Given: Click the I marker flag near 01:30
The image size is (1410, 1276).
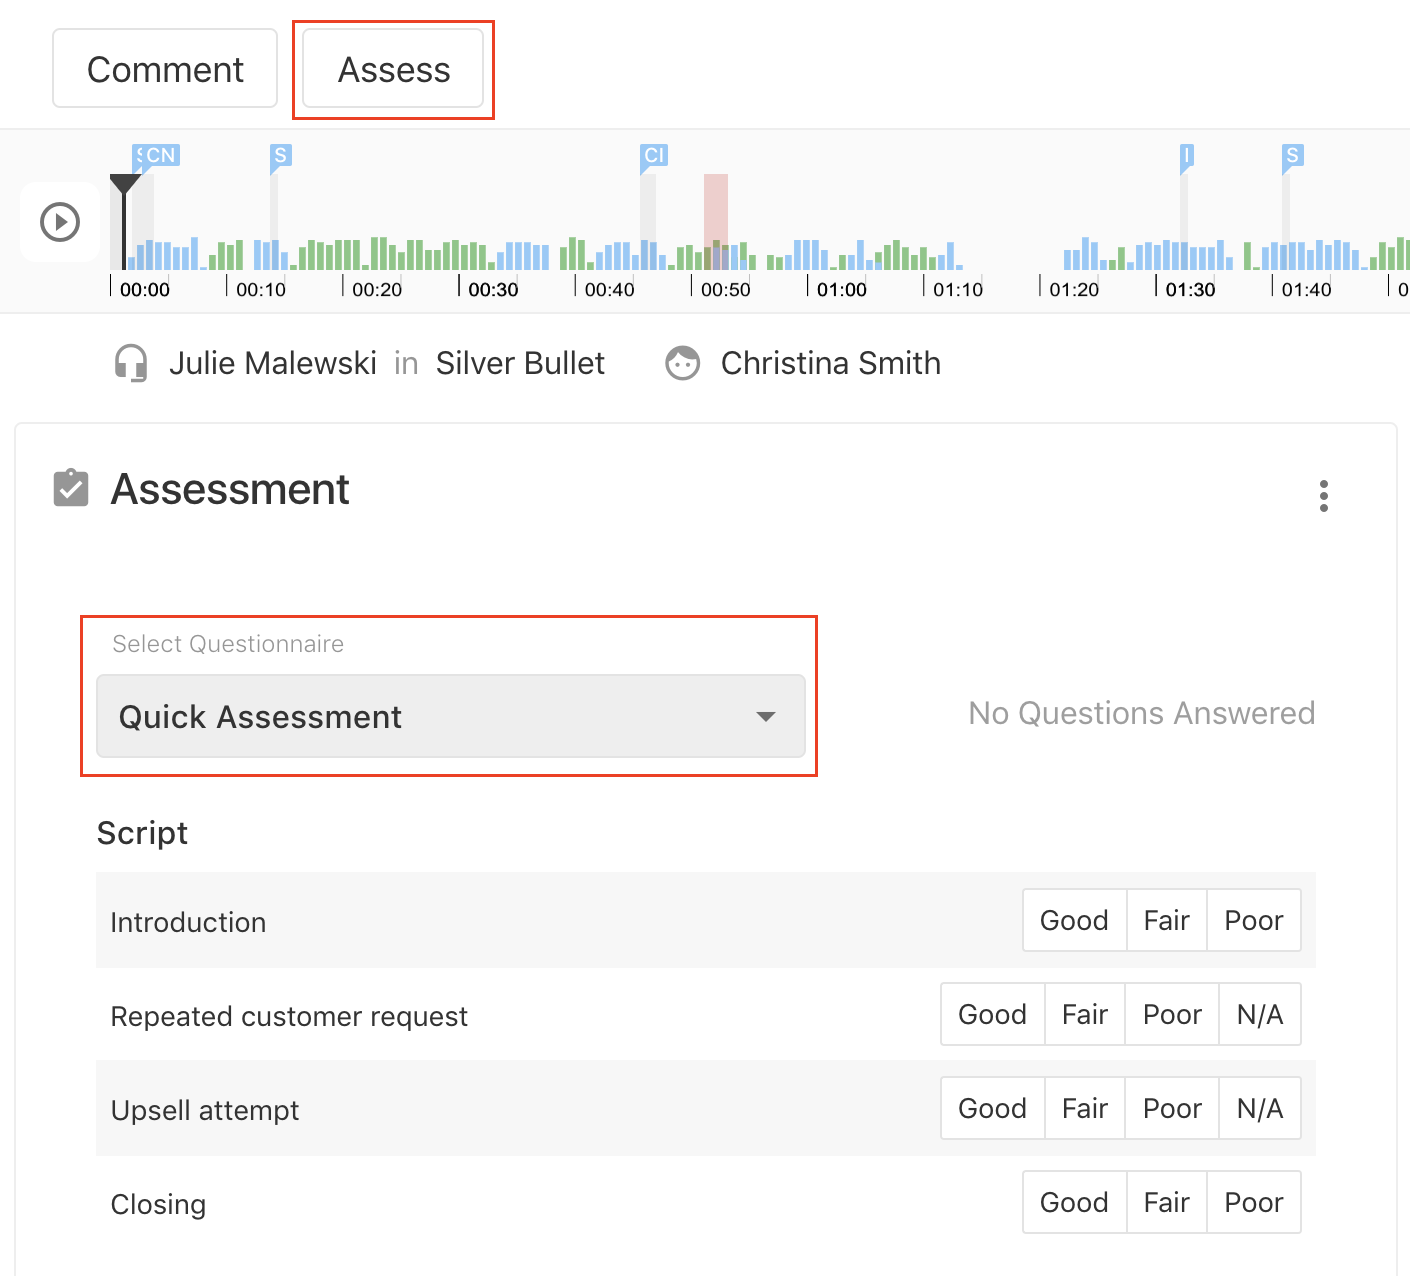Looking at the screenshot, I should point(1184,156).
